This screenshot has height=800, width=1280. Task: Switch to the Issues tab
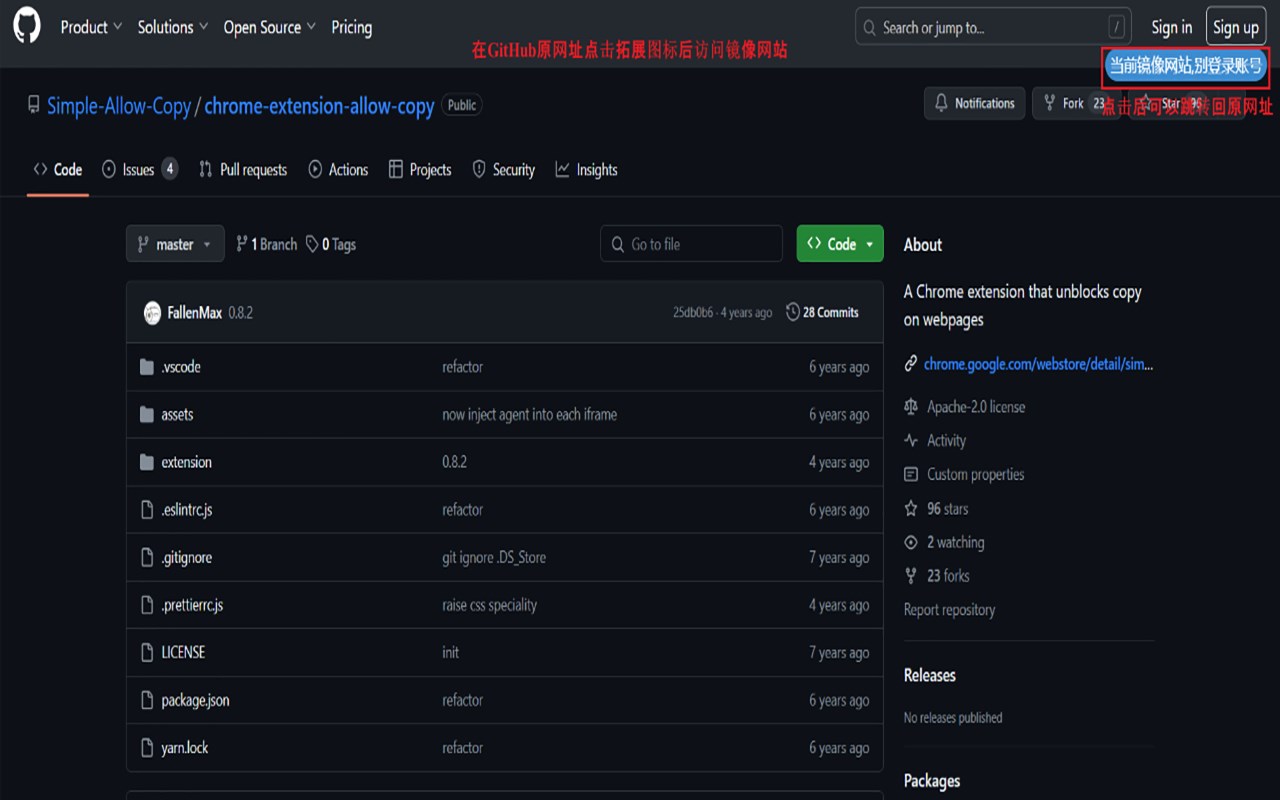139,169
